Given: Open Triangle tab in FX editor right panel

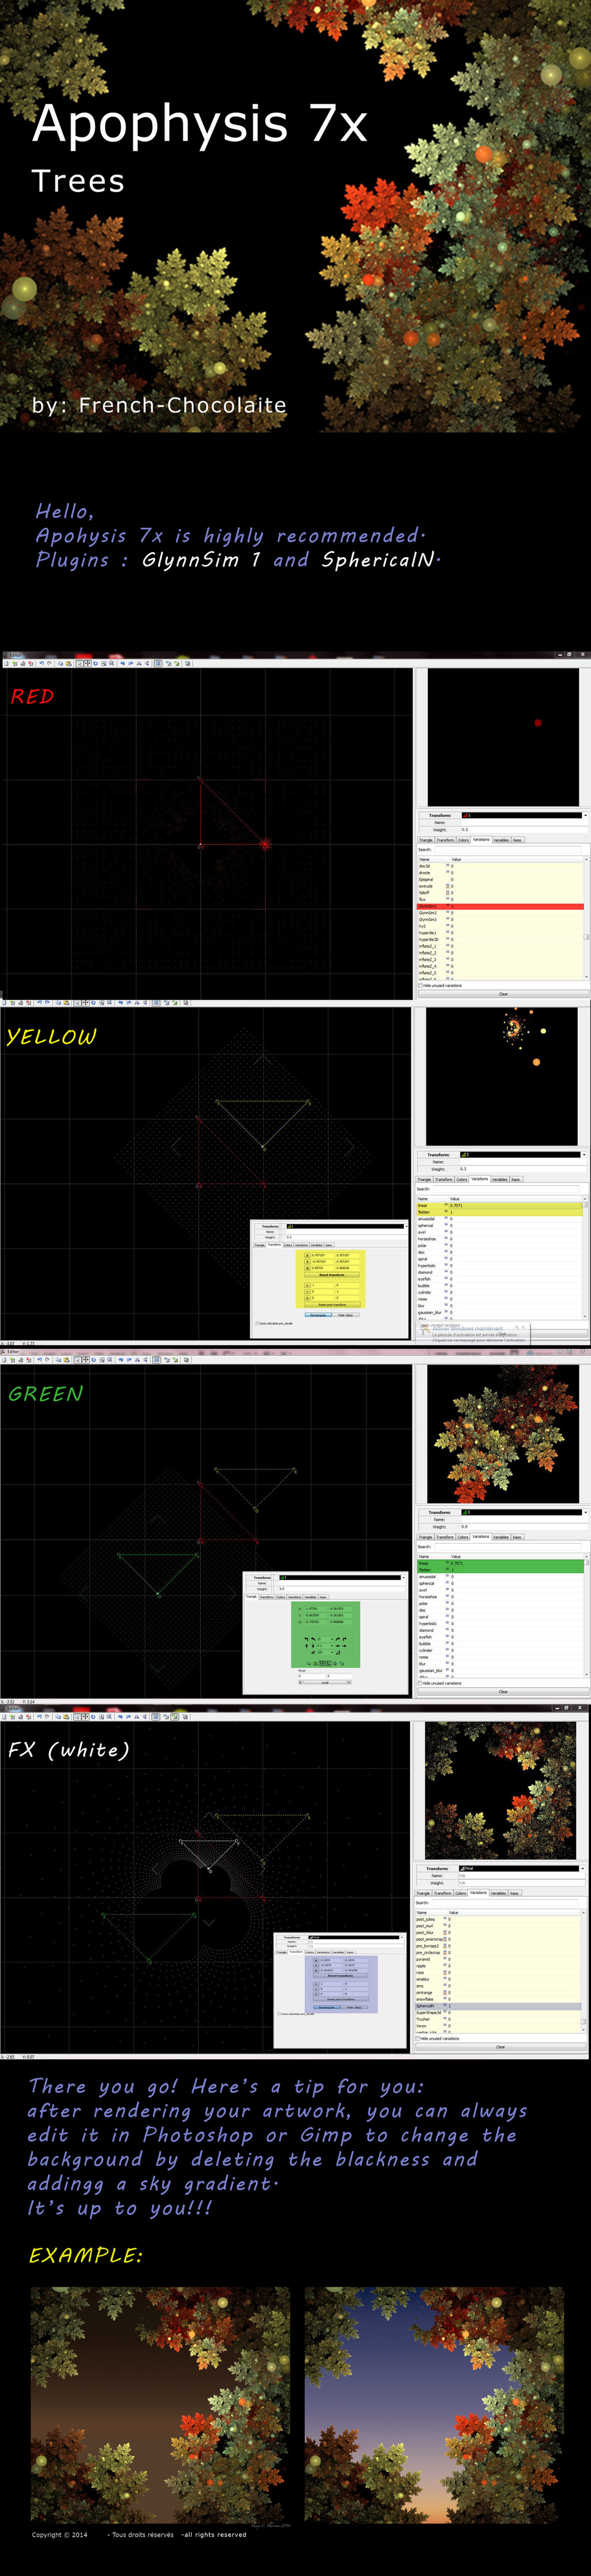Looking at the screenshot, I should (423, 1893).
